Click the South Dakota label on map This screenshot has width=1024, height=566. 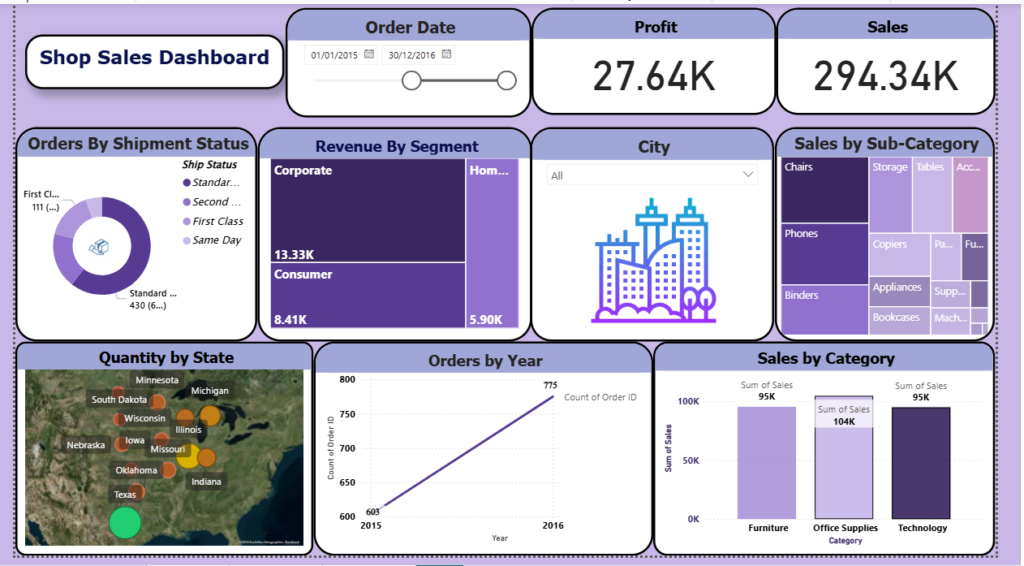pyautogui.click(x=119, y=400)
